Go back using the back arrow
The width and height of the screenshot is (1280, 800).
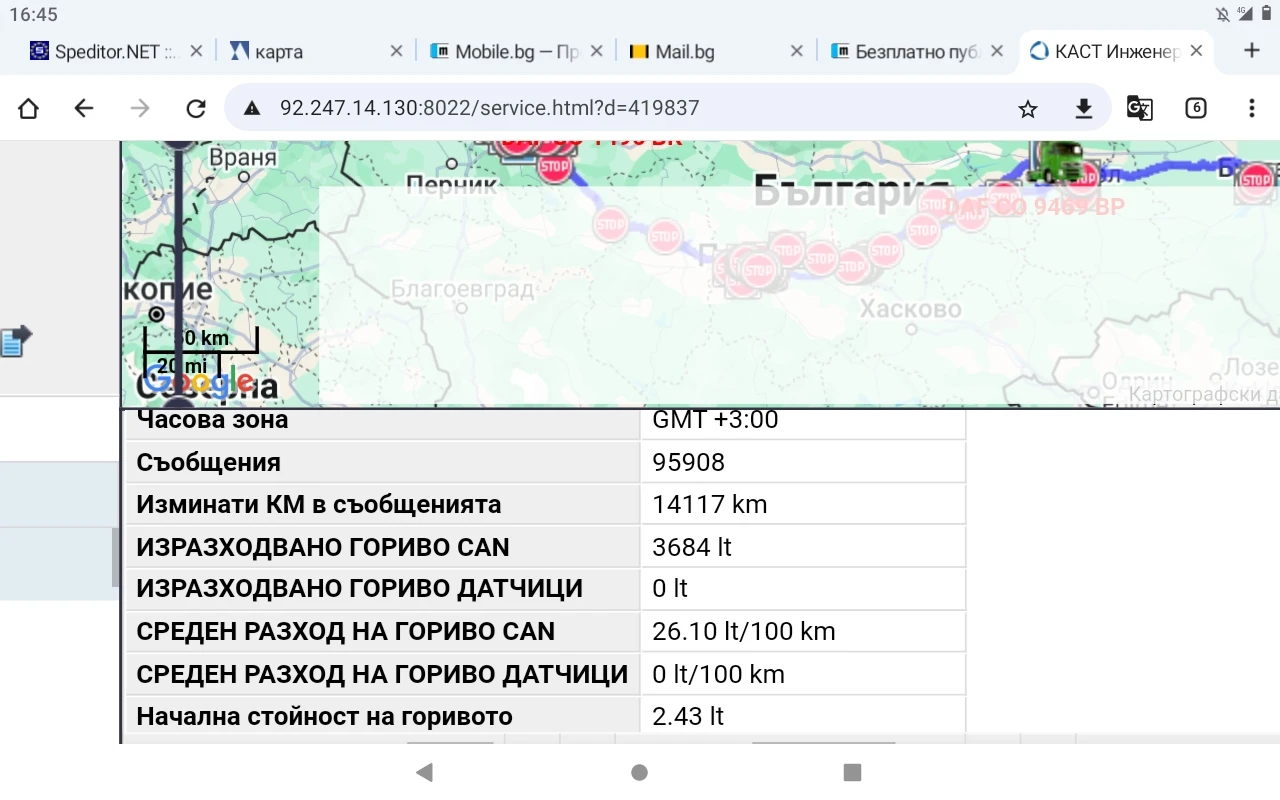tap(84, 108)
